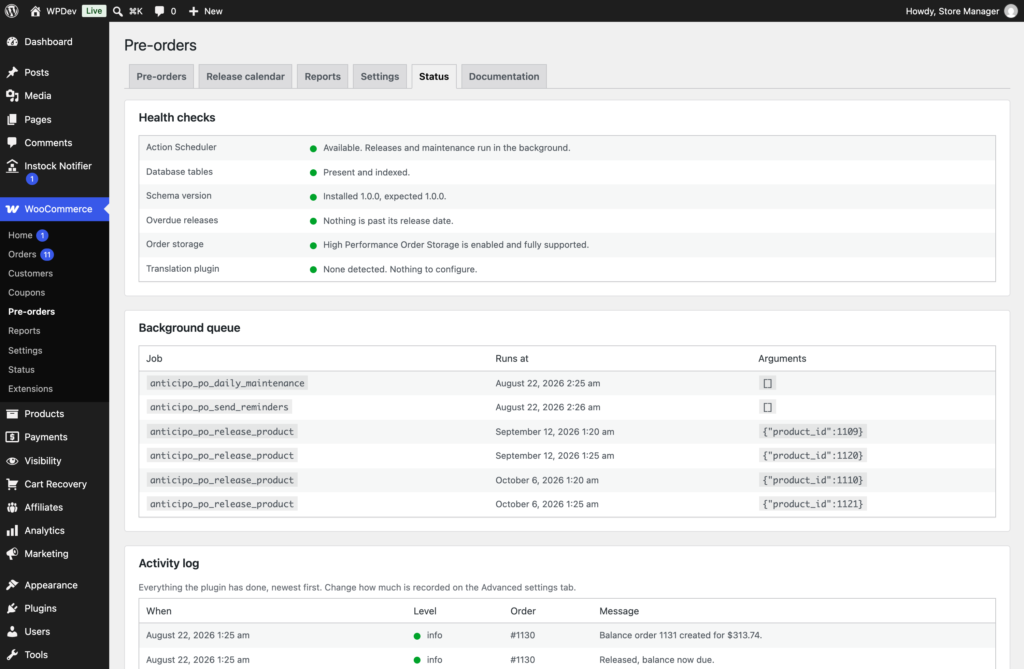Click the Comments icon in sidebar
This screenshot has height=669, width=1024.
(12, 142)
